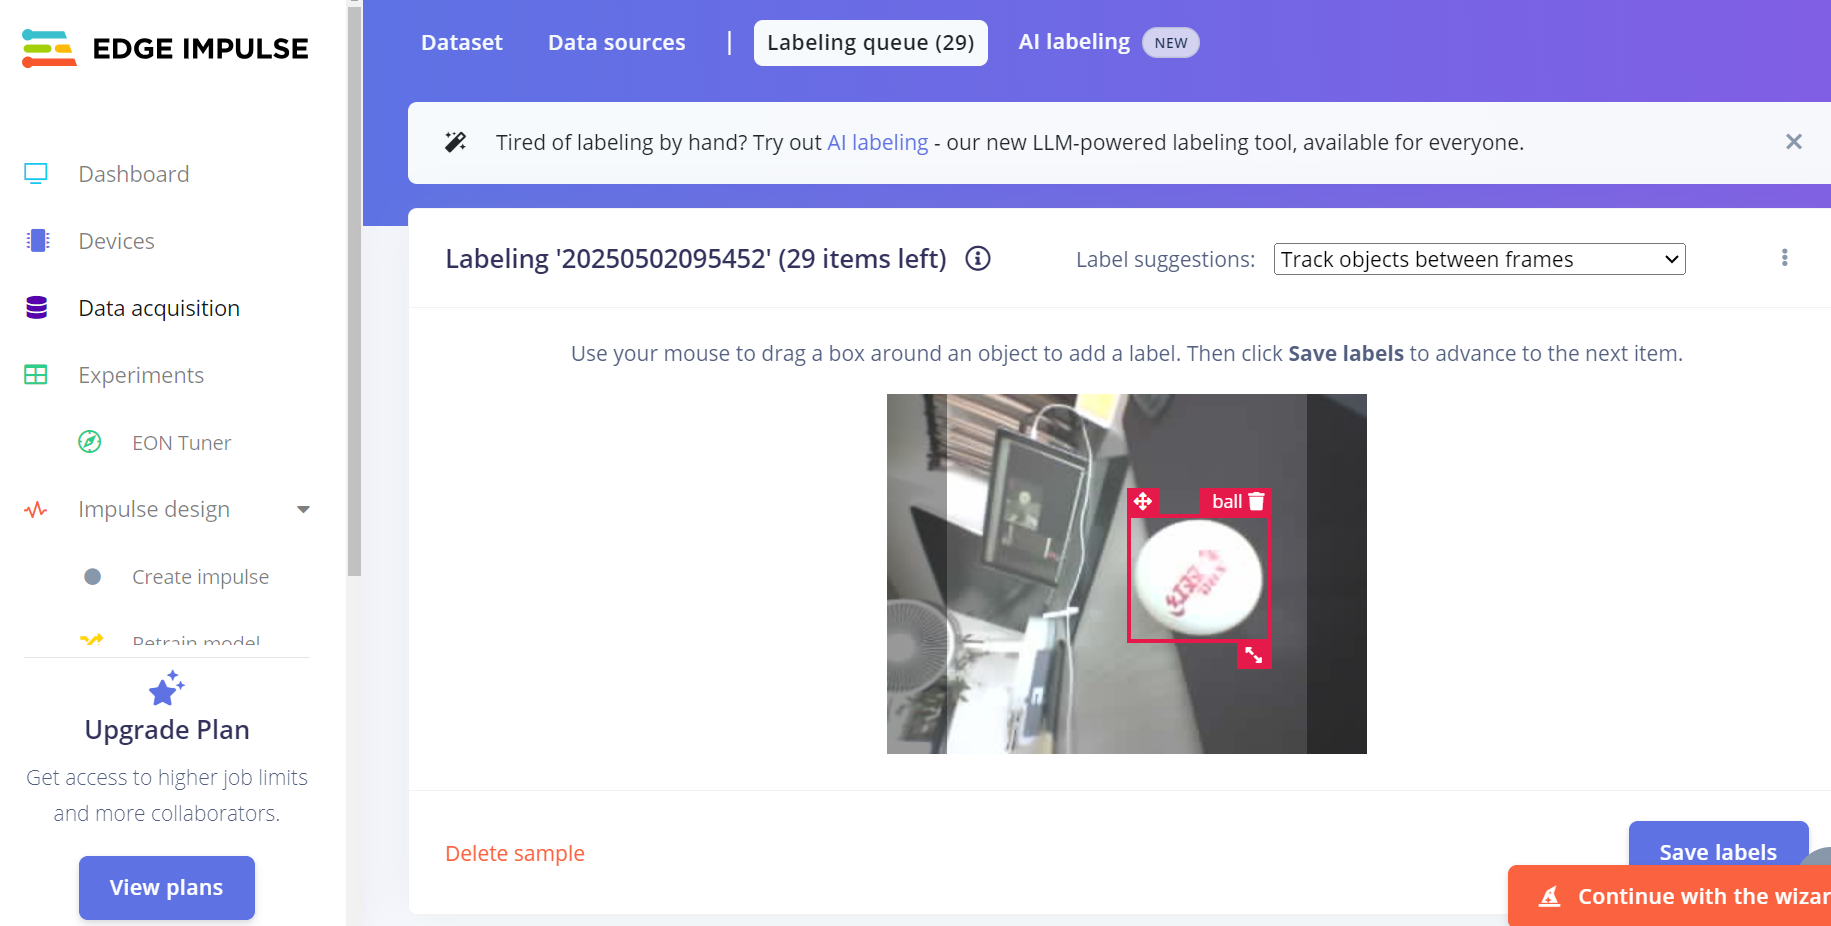Click the wizard icon on orange button
Screen dimensions: 1831x926
1549,896
